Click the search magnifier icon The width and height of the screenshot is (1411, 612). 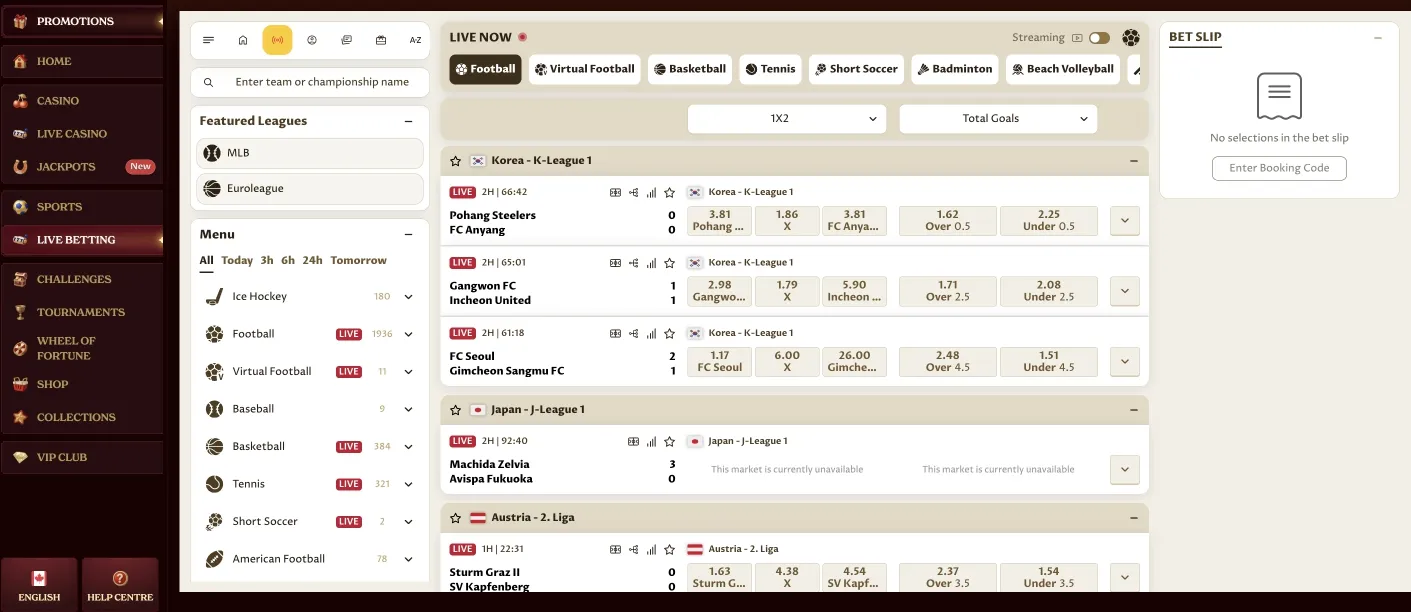208,82
